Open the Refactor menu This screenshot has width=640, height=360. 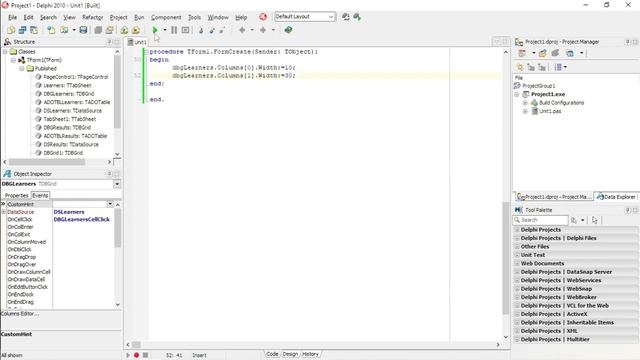92,17
